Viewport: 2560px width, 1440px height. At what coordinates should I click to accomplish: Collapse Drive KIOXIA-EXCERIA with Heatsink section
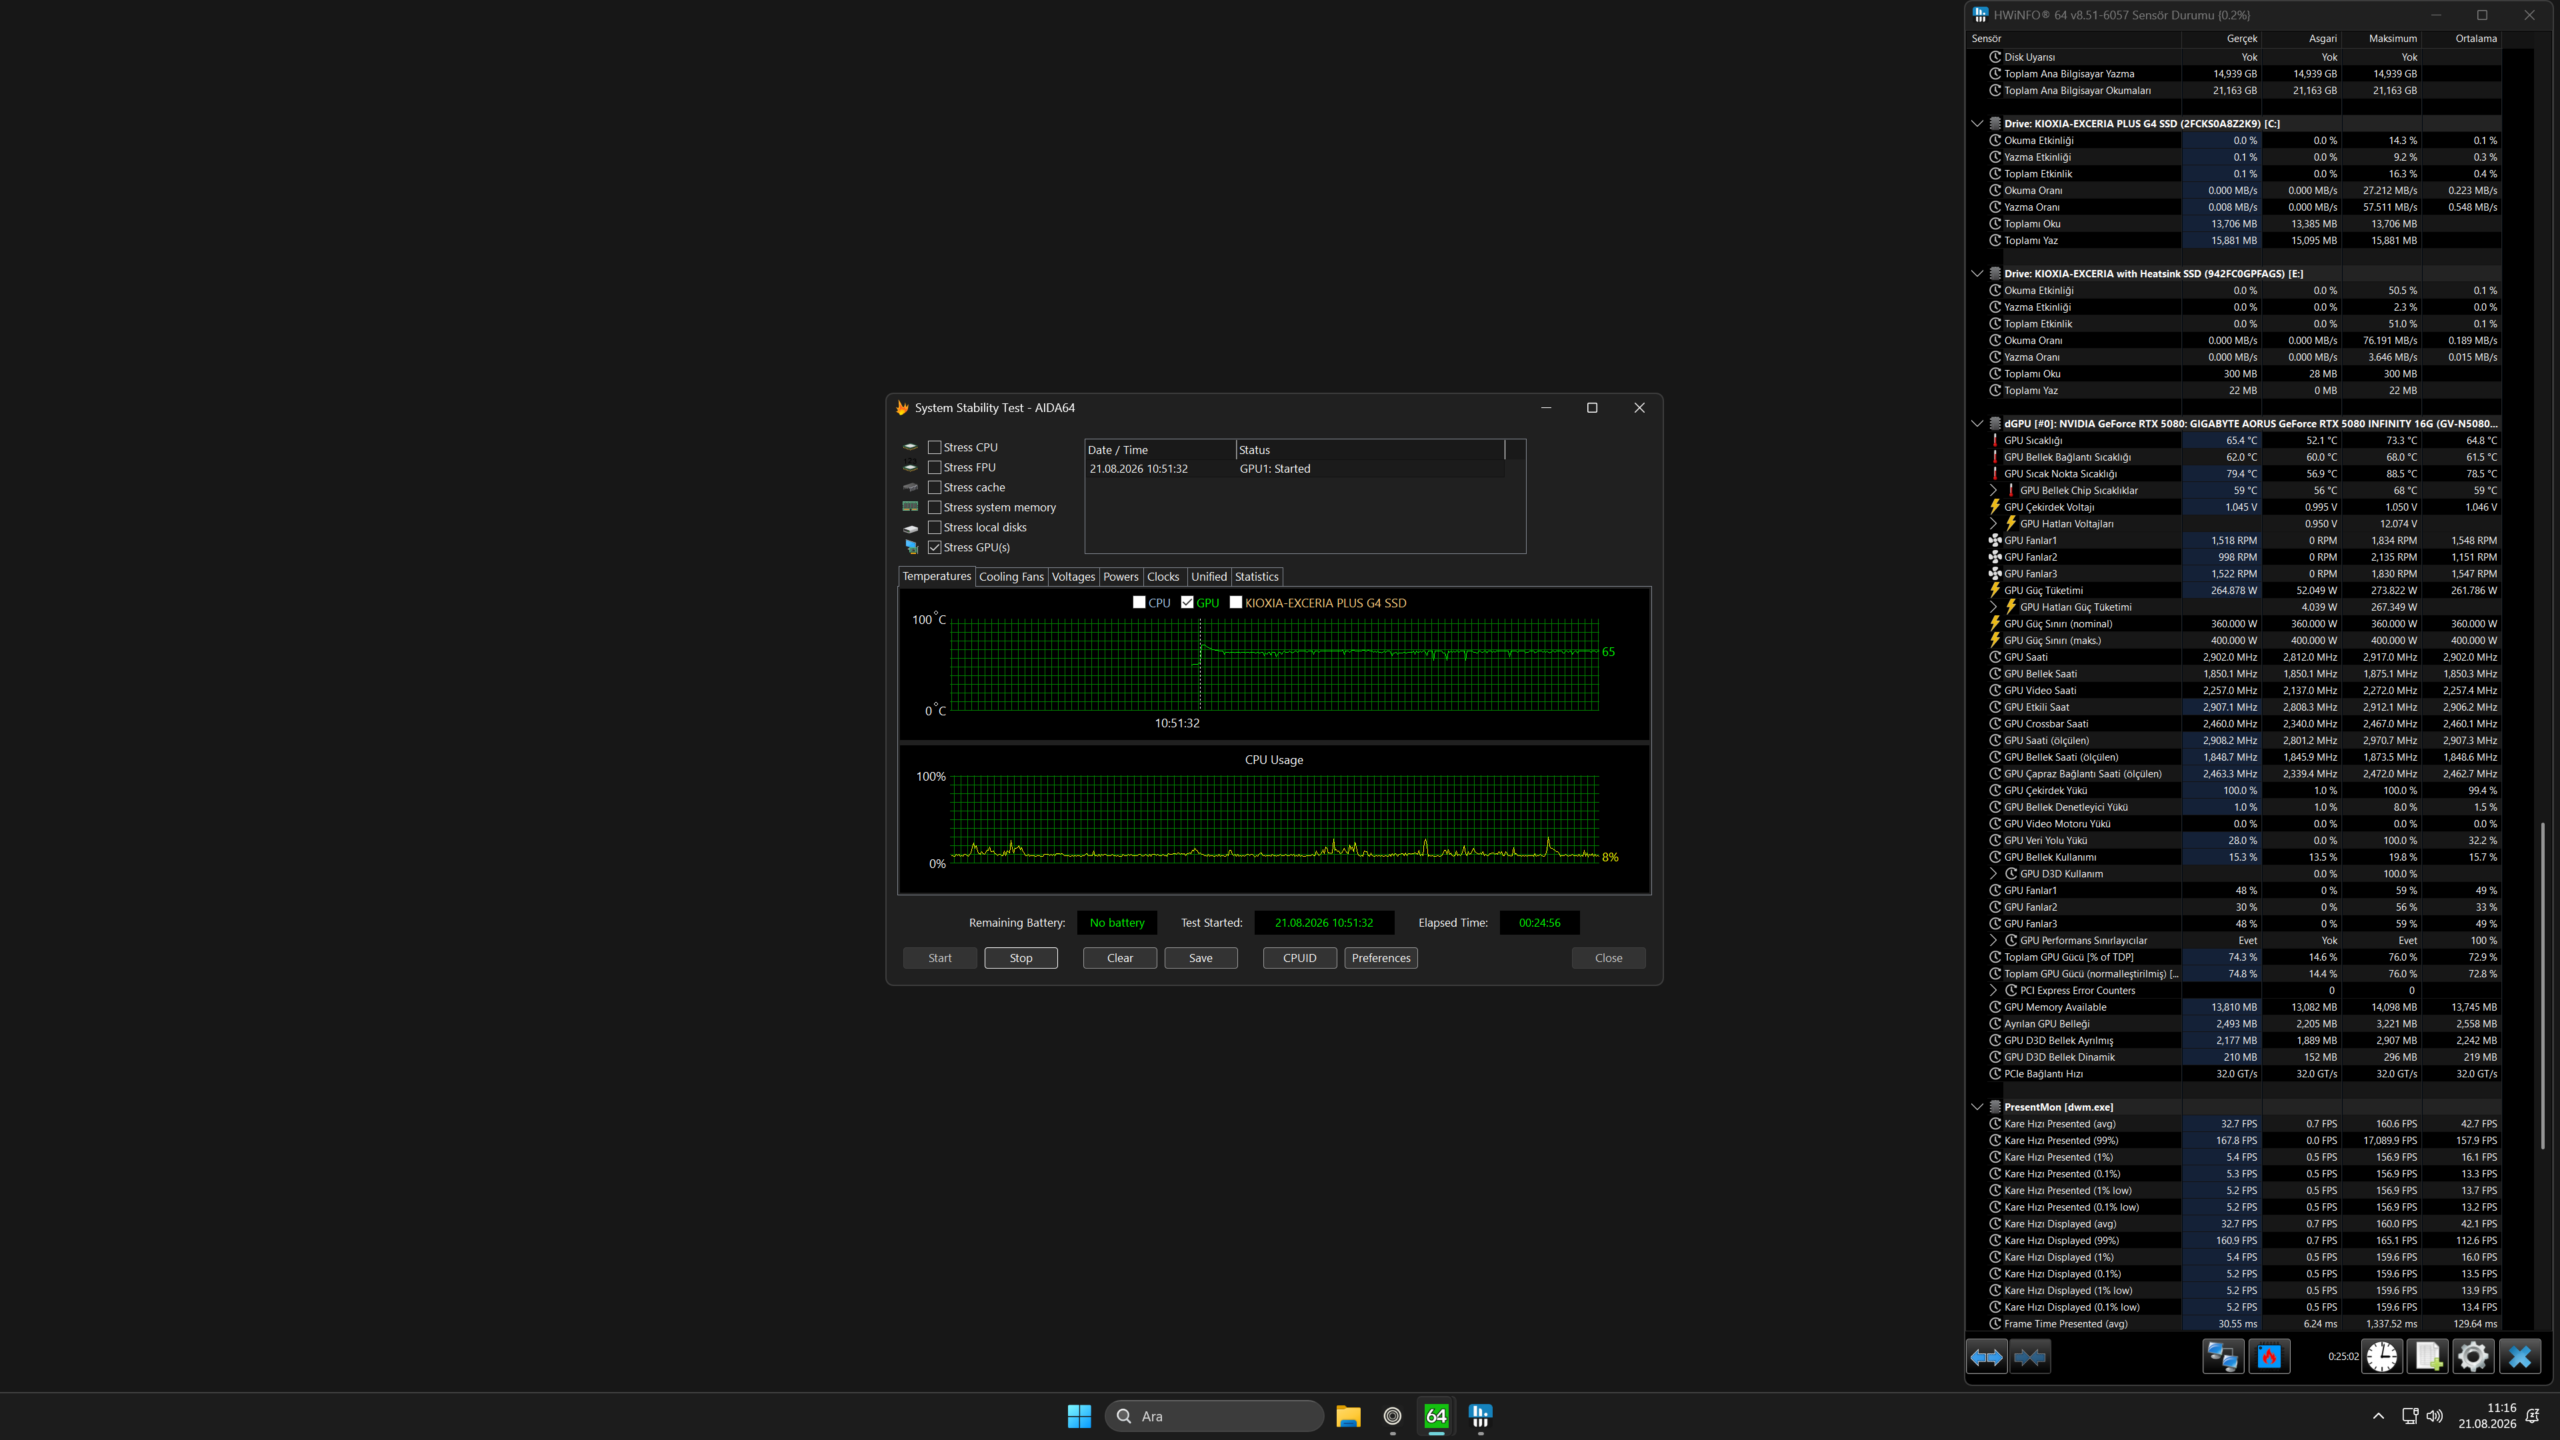pyautogui.click(x=1977, y=274)
